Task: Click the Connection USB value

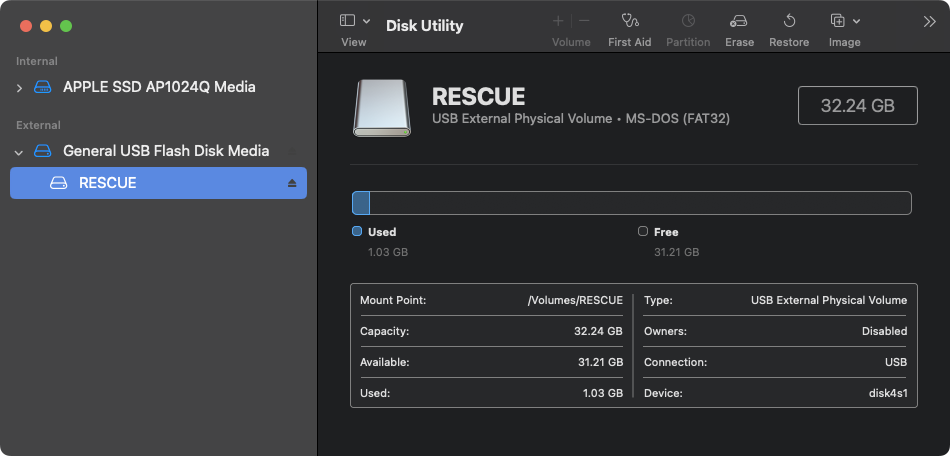Action: click(x=896, y=362)
